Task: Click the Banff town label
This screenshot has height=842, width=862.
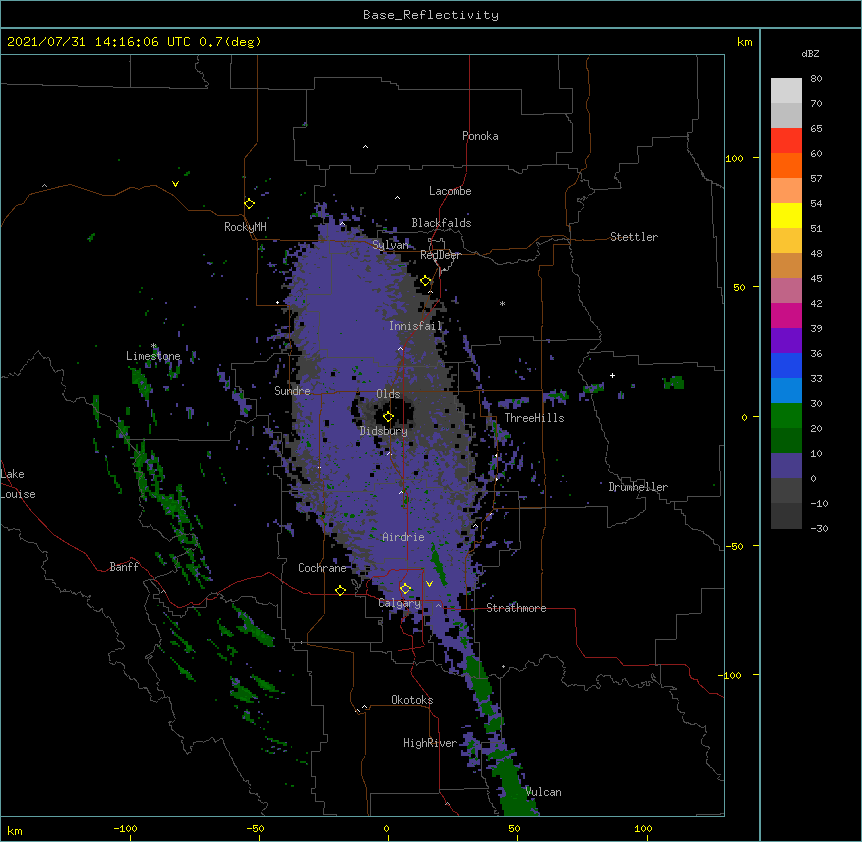Action: pyautogui.click(x=124, y=567)
